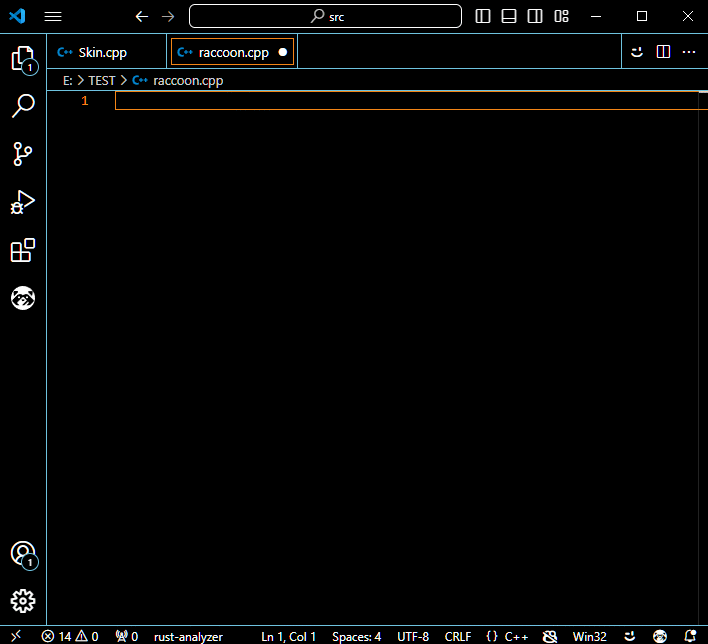Open the Source Control view

coord(22,153)
